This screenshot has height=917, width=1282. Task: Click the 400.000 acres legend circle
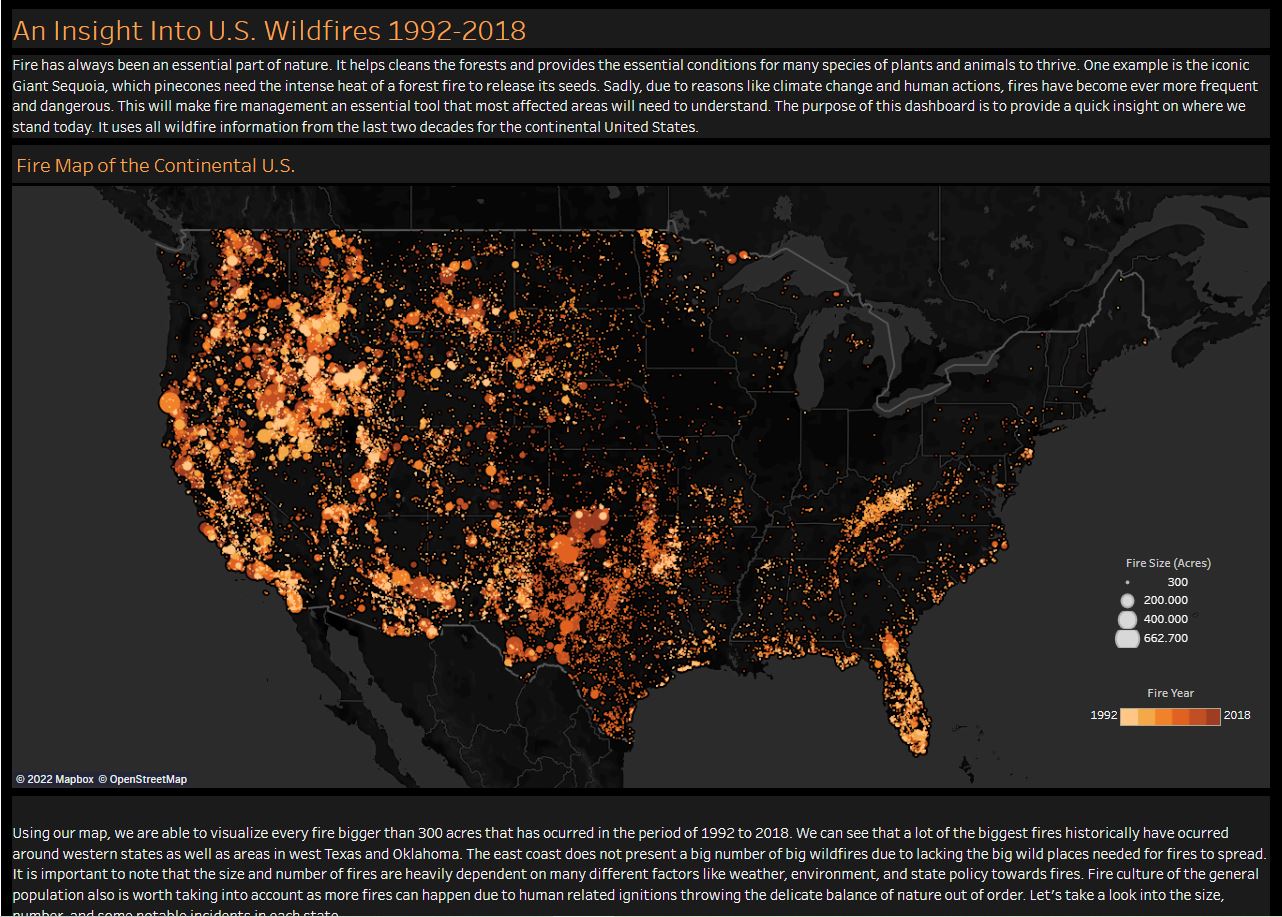click(1127, 619)
